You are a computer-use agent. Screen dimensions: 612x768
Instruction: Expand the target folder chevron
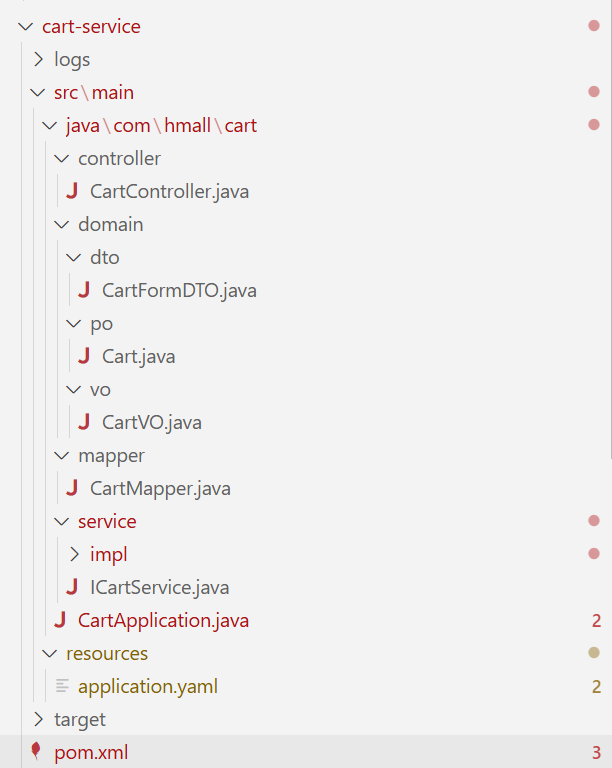38,719
